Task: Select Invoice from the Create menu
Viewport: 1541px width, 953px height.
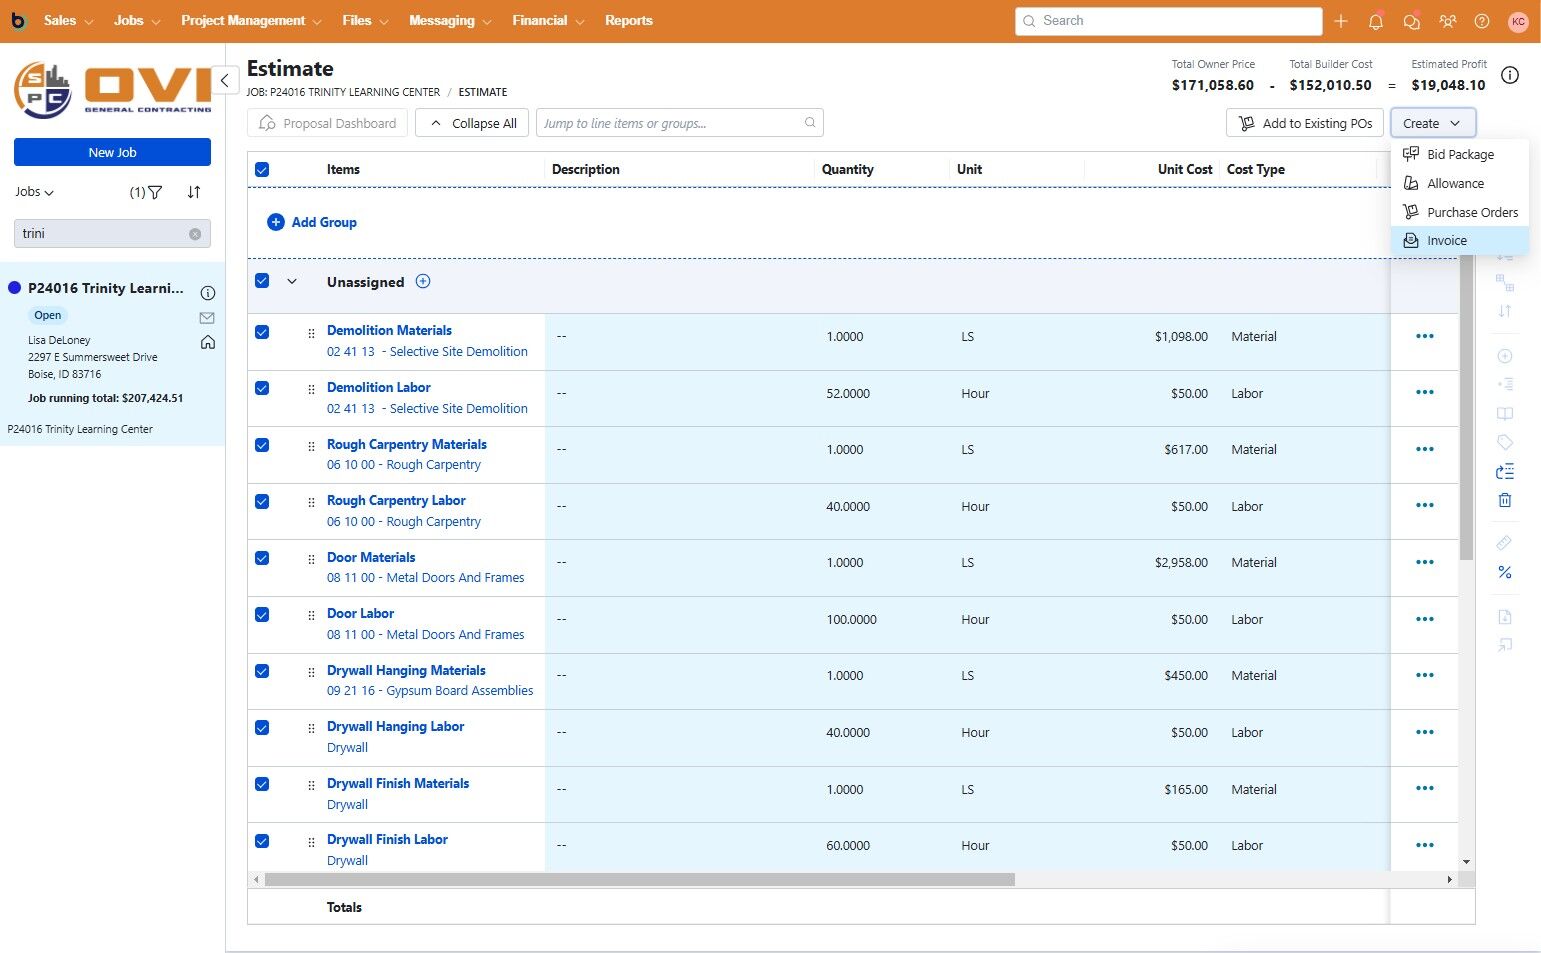Action: pos(1446,241)
